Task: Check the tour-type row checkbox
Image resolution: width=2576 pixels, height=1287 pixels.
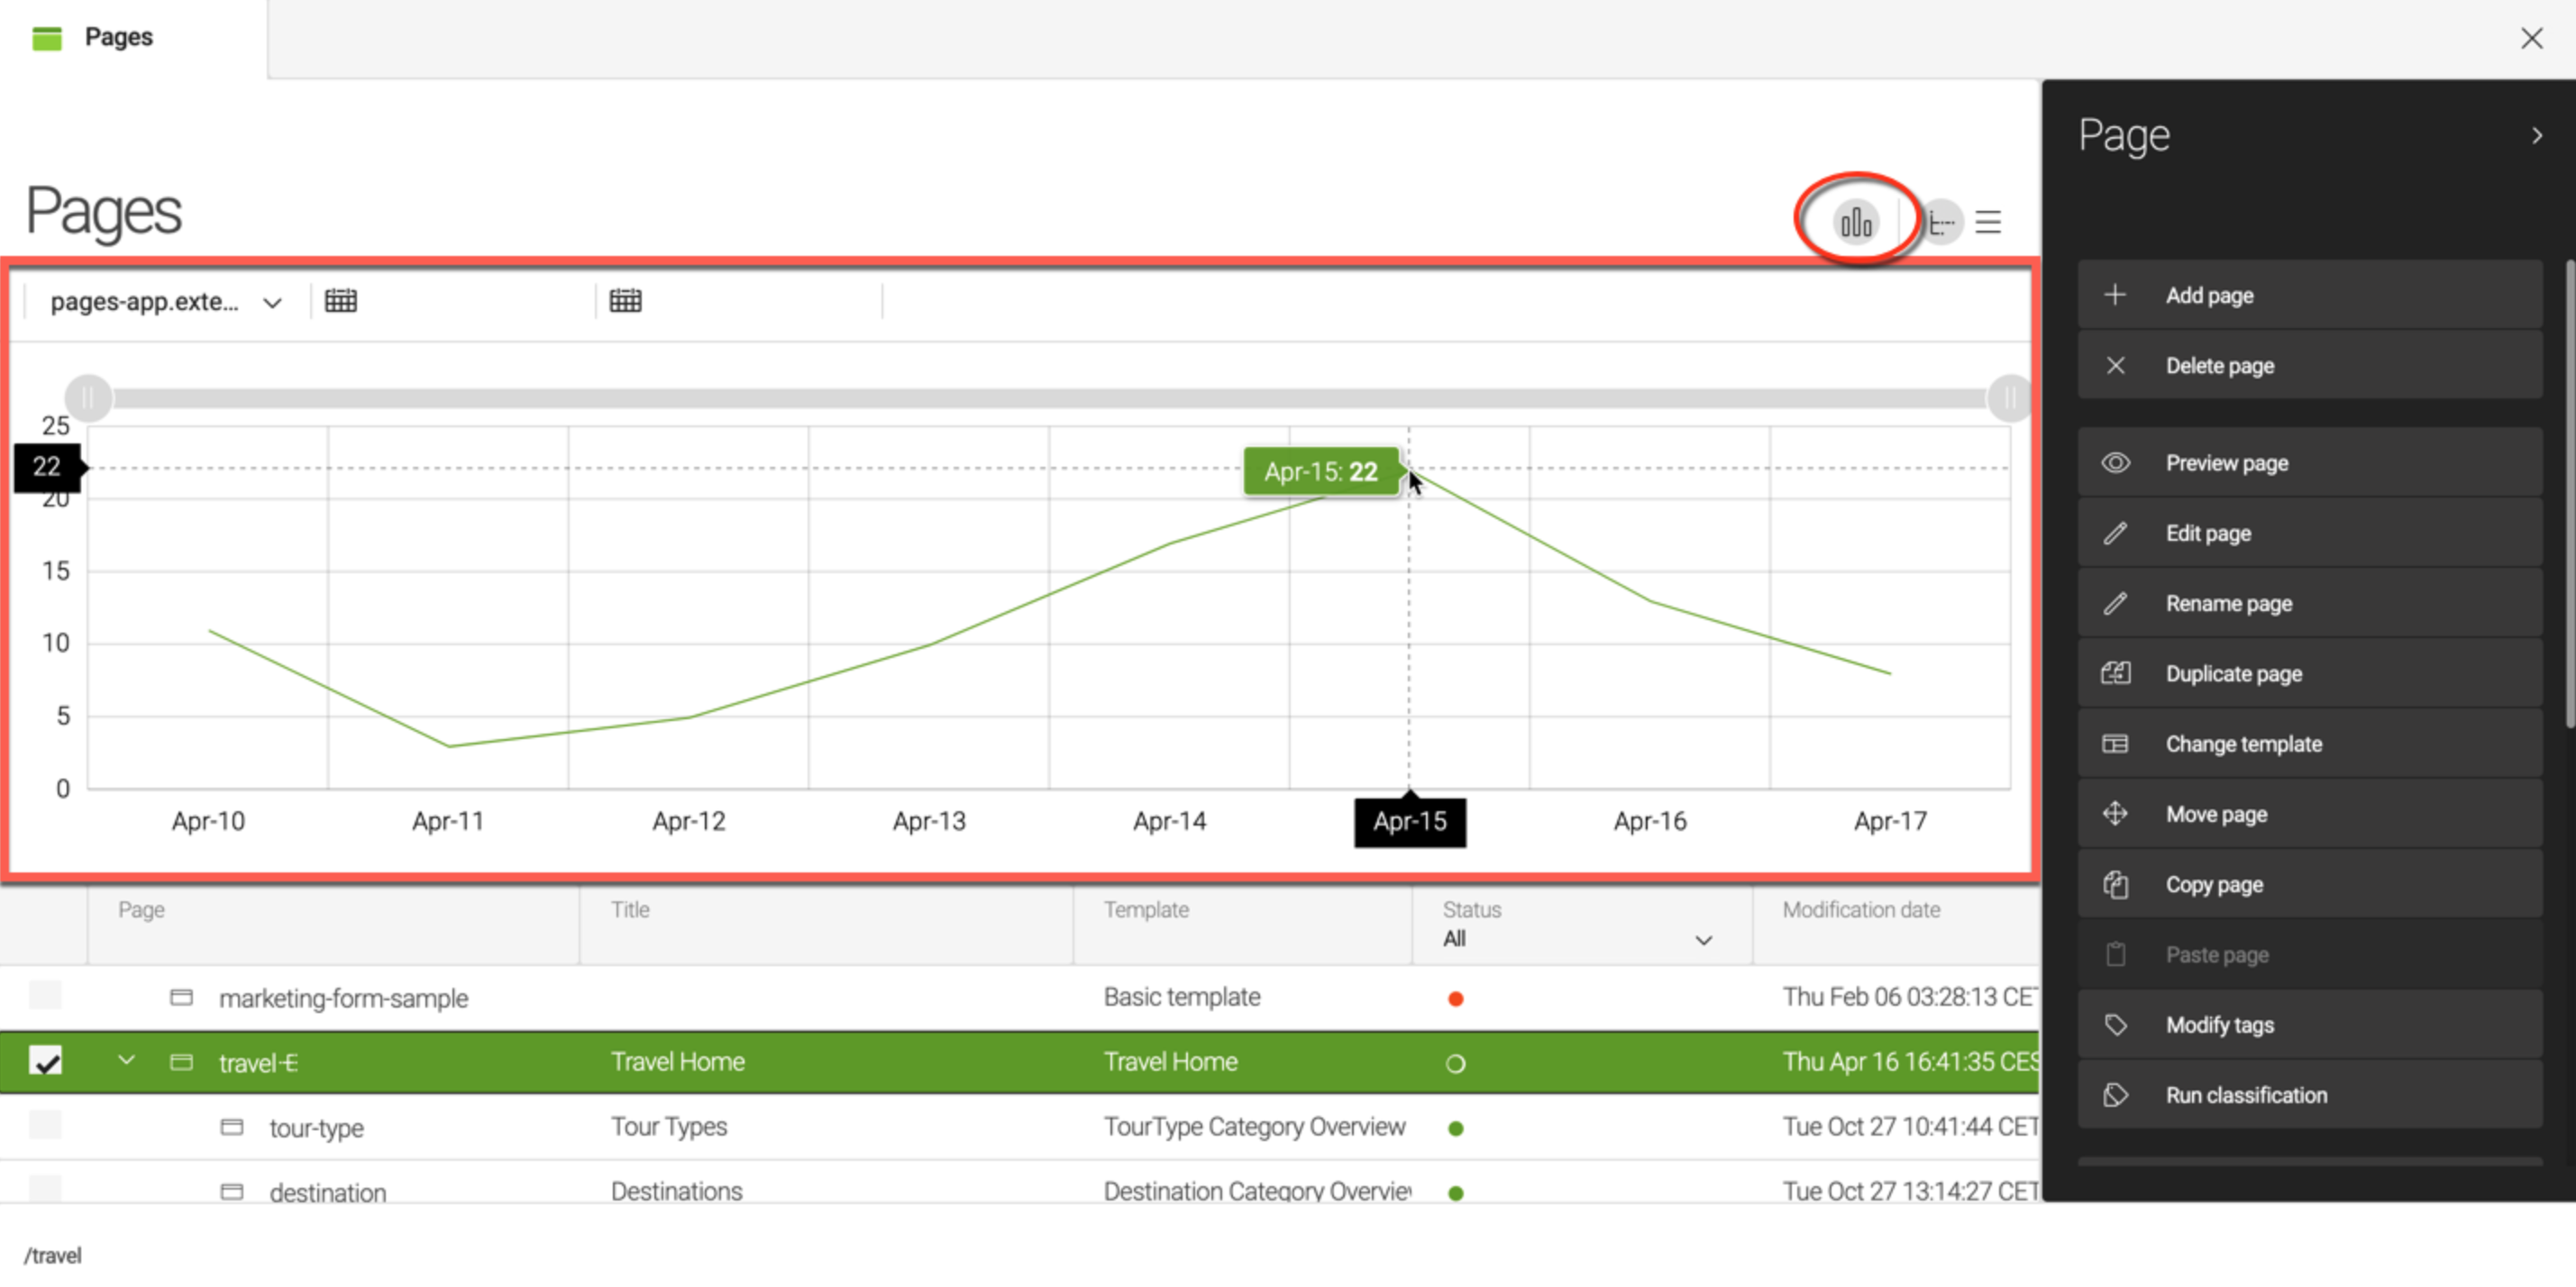Action: 45,1124
